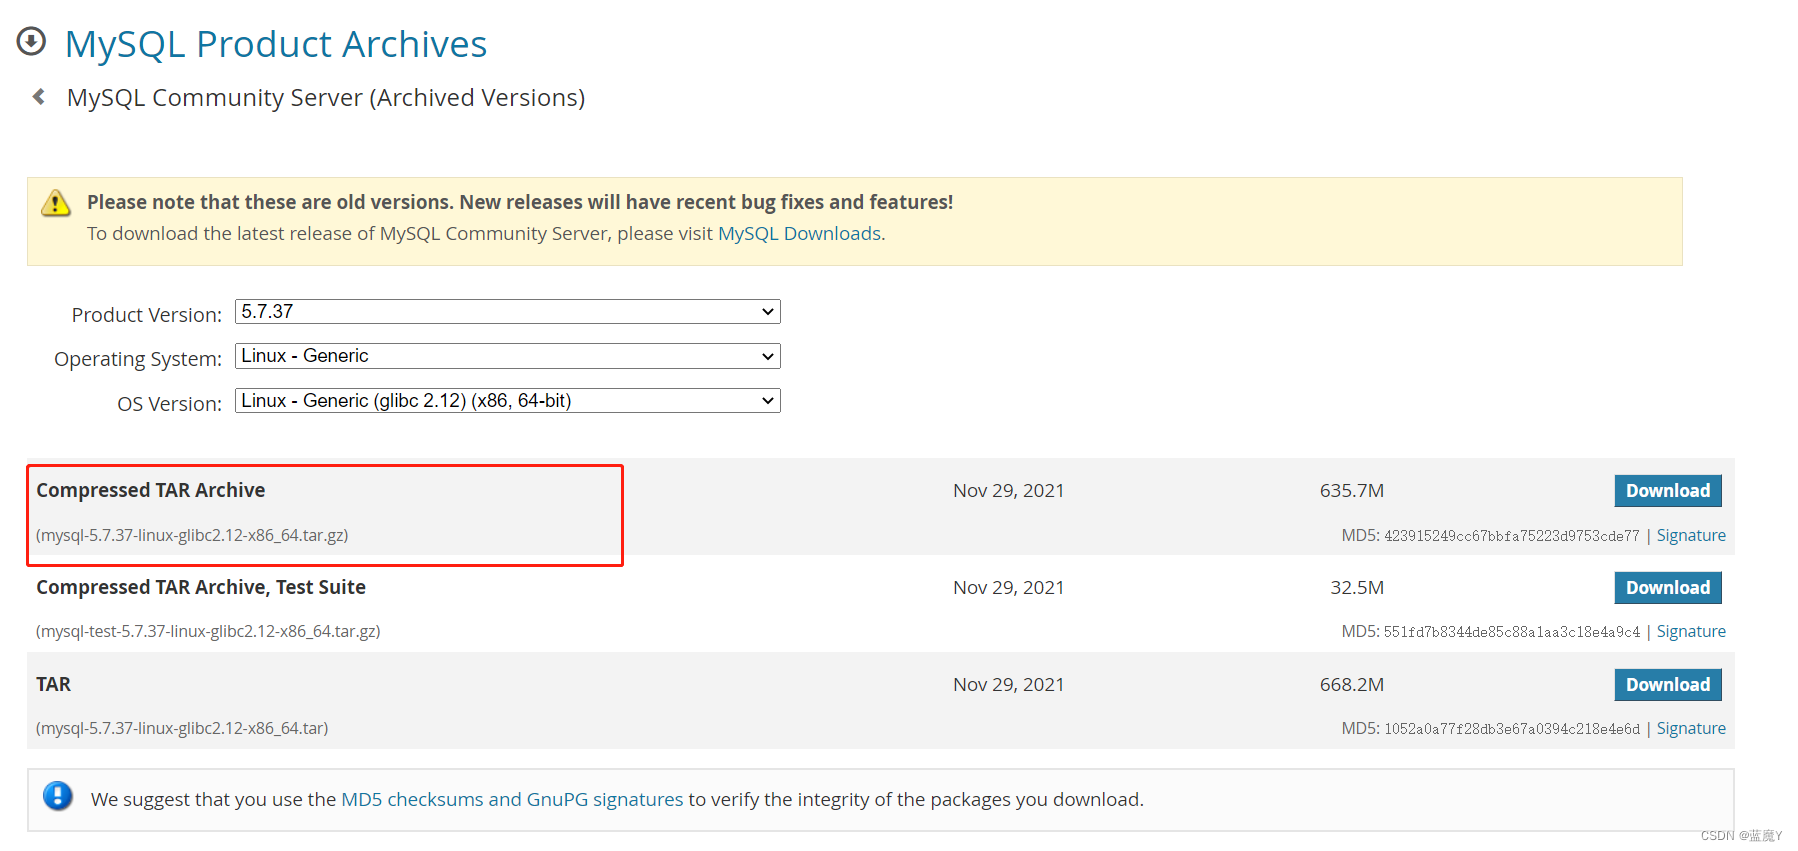Click the 668.2M file size
Viewport: 1798px width, 851px height.
click(1352, 685)
